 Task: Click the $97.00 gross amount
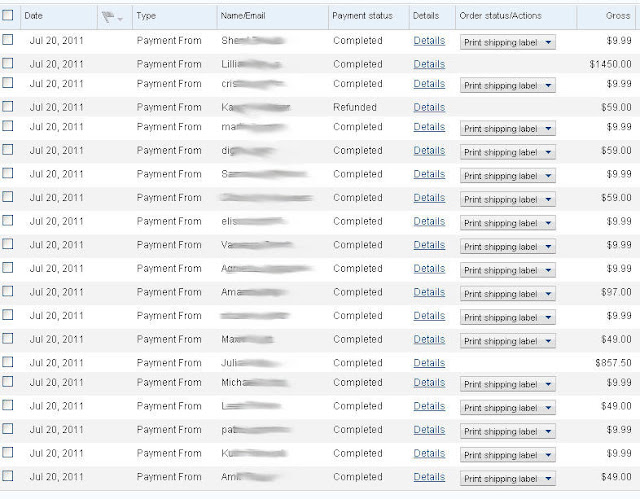pyautogui.click(x=616, y=292)
